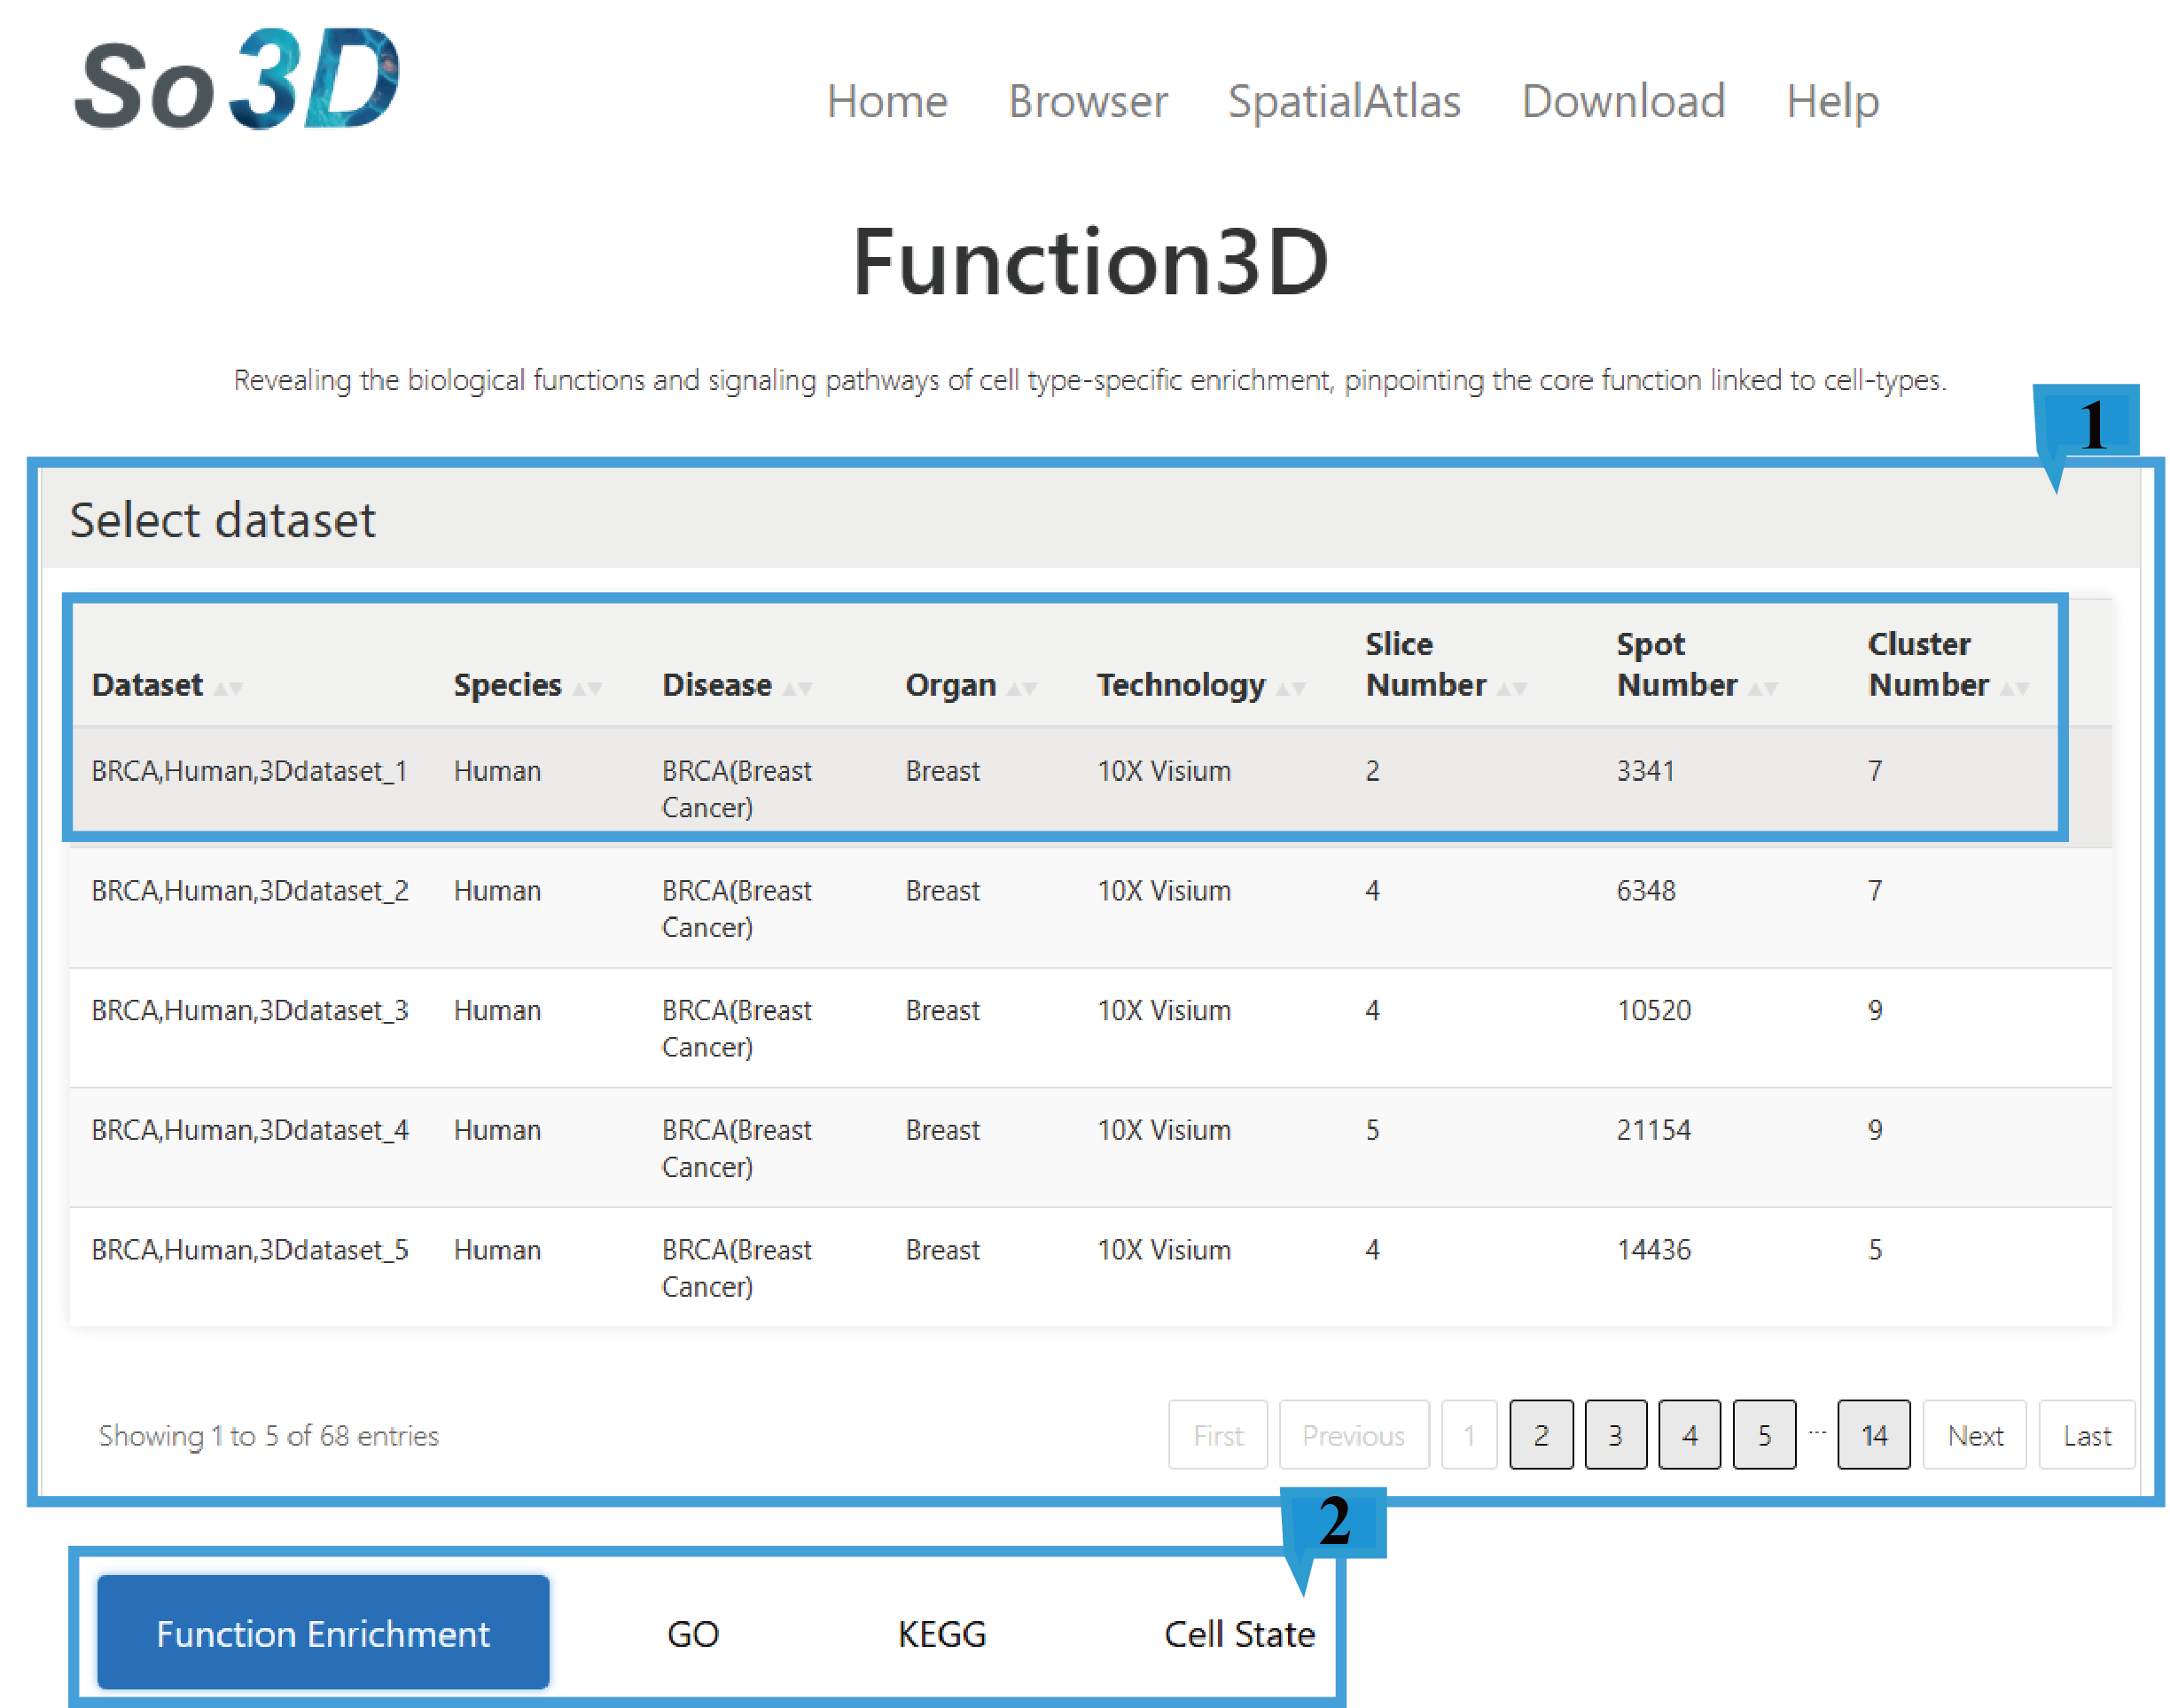Switch to the GO tab
The image size is (2170, 1708).
692,1633
